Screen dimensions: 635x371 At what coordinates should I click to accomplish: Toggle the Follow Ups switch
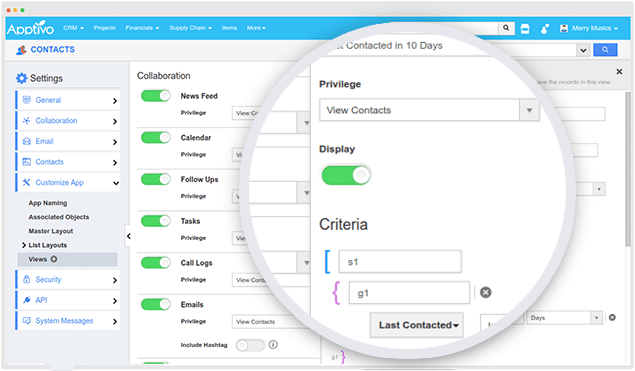click(x=156, y=179)
